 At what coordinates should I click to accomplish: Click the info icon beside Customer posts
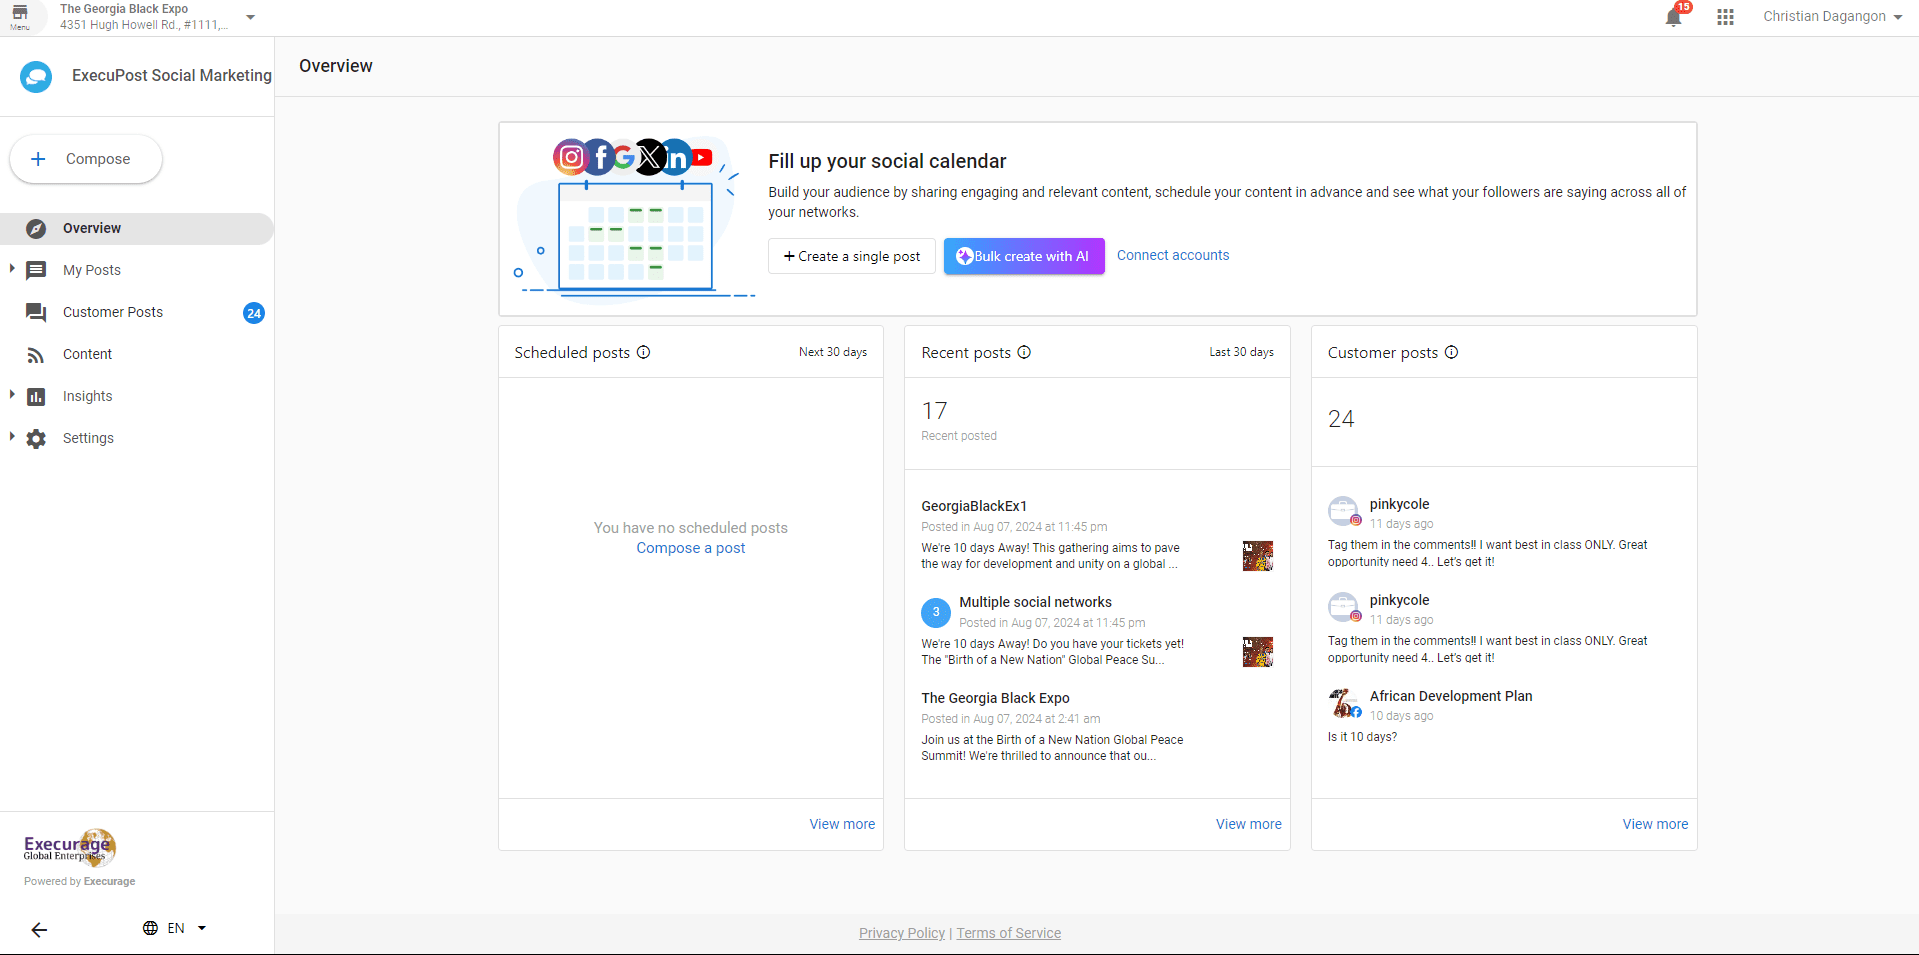1451,352
